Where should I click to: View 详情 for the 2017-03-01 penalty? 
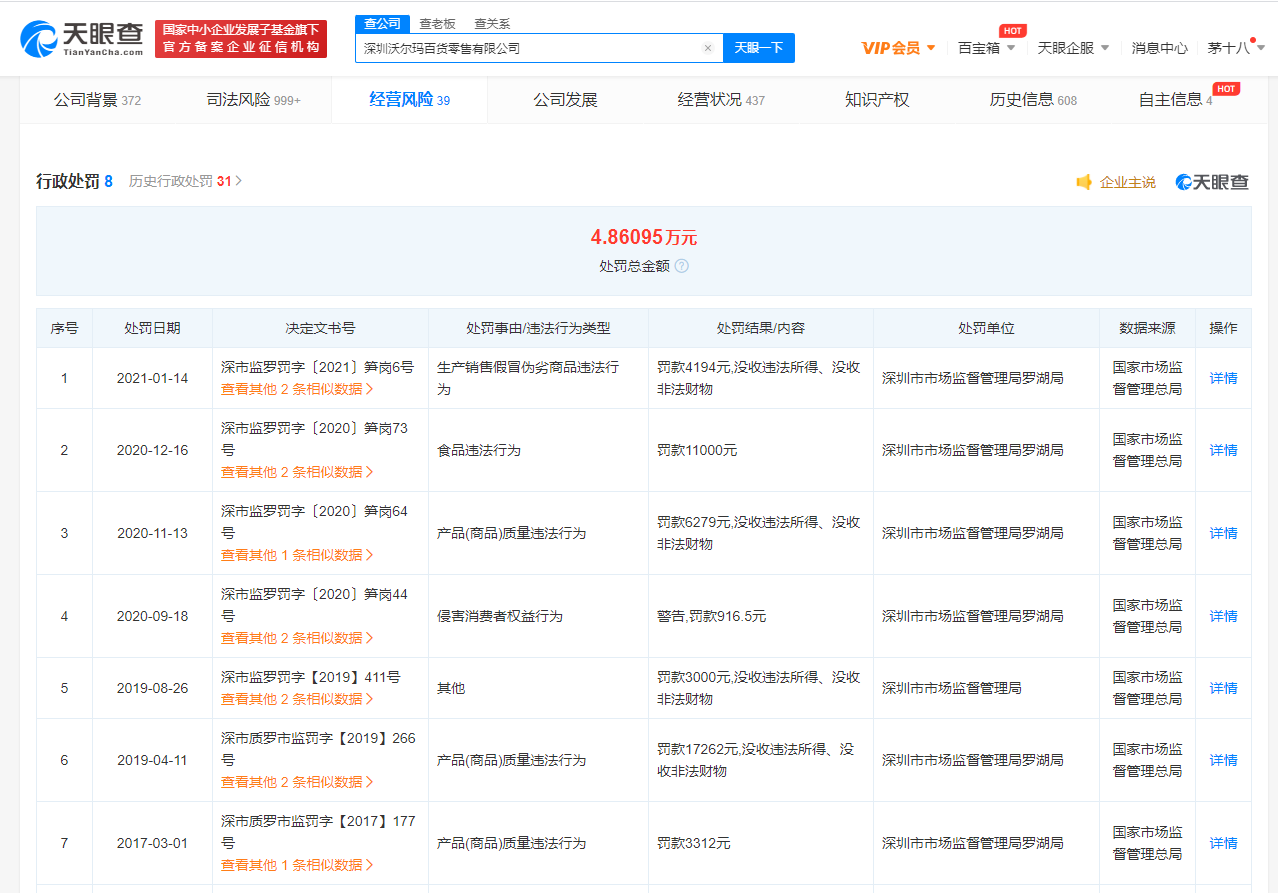[1223, 843]
